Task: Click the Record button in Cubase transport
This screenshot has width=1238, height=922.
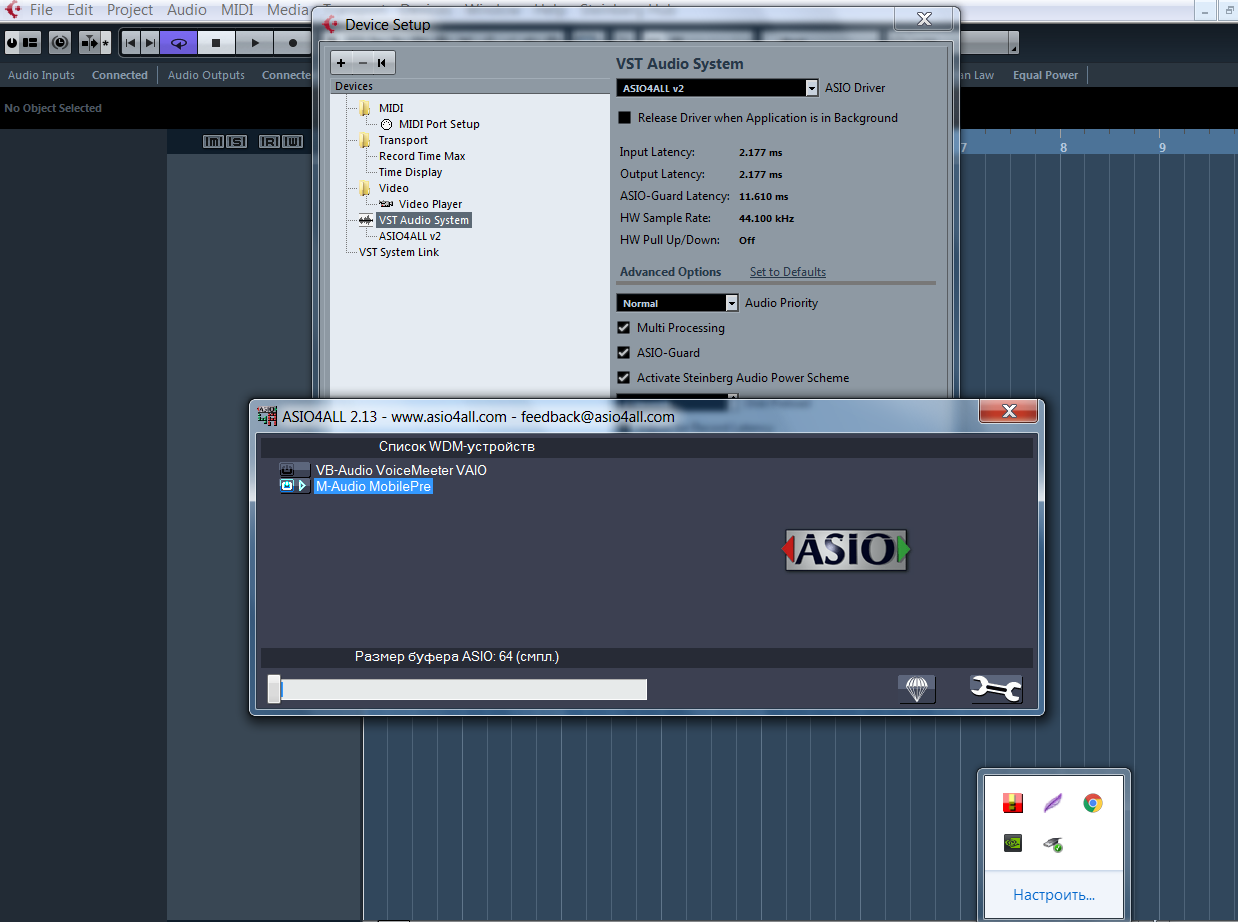Action: pyautogui.click(x=293, y=43)
